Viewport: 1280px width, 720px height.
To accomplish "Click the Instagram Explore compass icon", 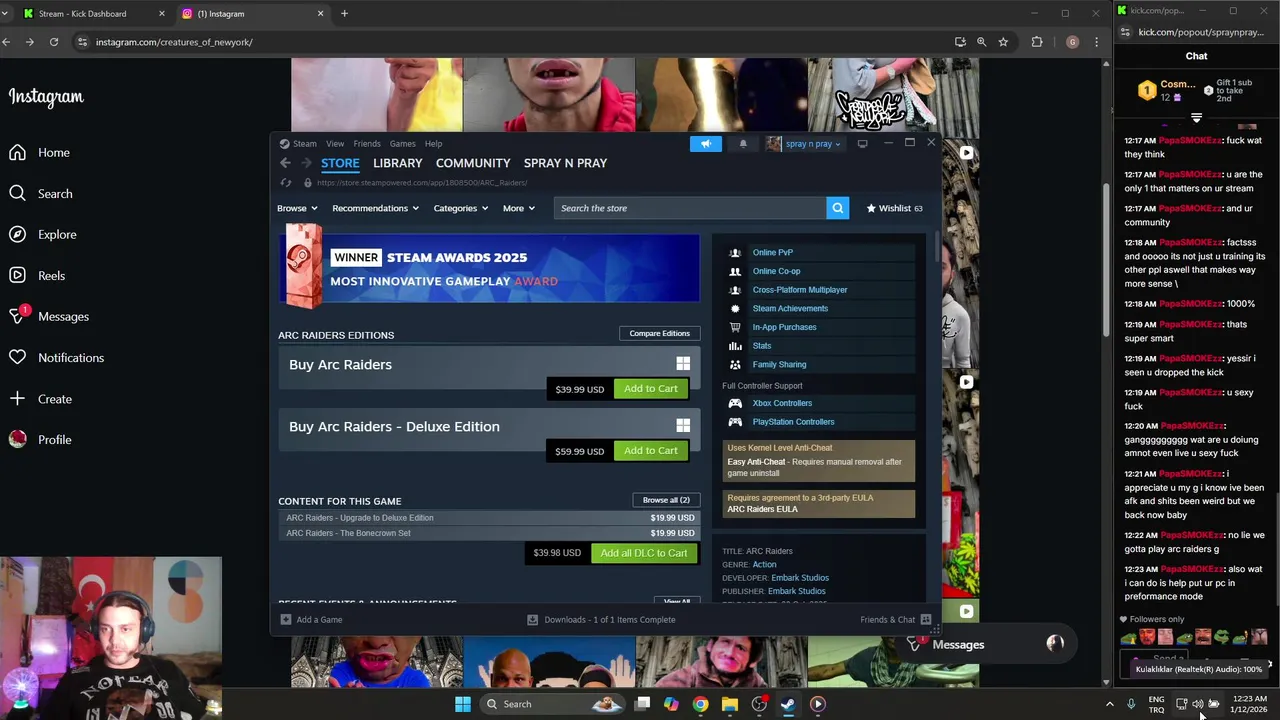I will point(18,235).
